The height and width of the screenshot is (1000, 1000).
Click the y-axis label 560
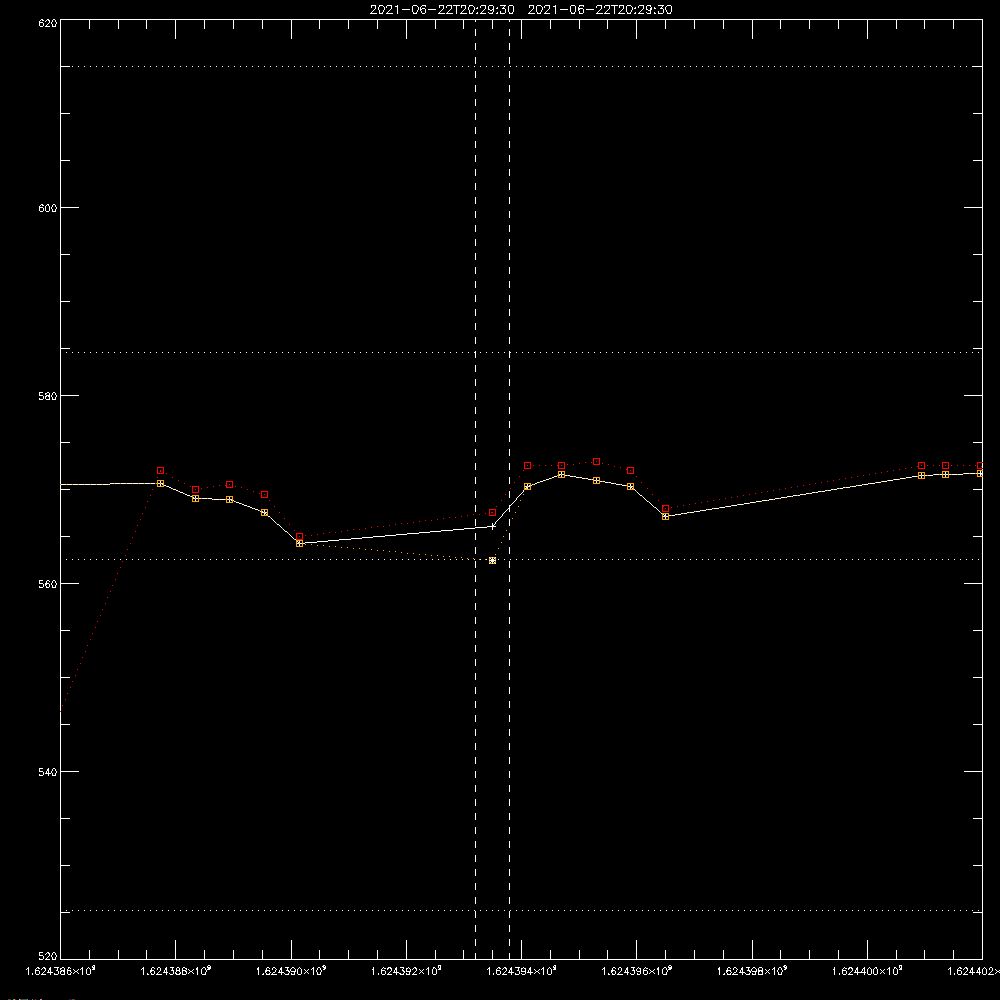[x=48, y=584]
